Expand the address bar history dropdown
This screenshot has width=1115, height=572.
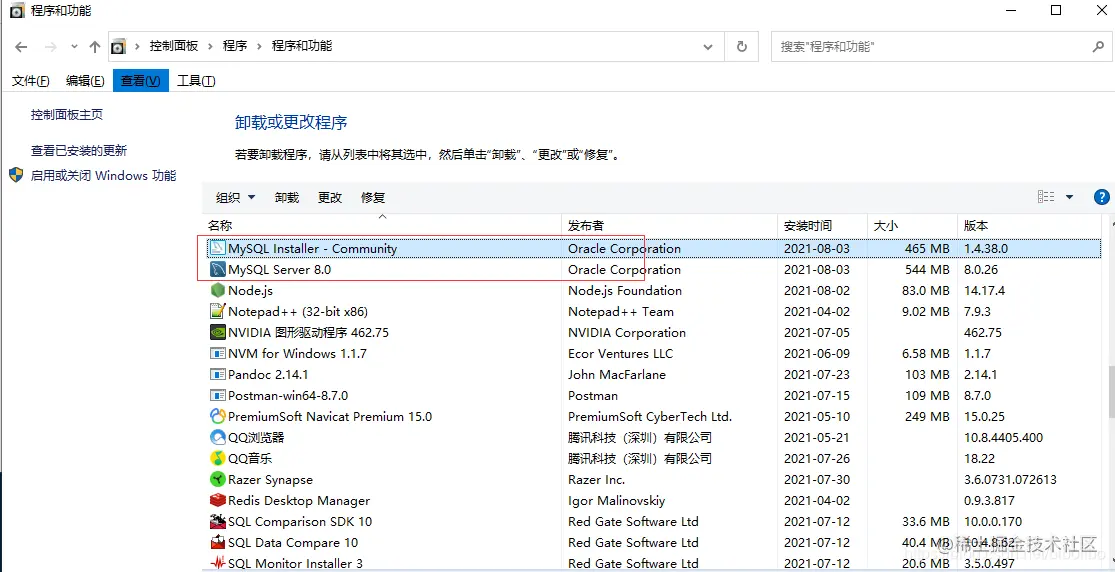(708, 46)
